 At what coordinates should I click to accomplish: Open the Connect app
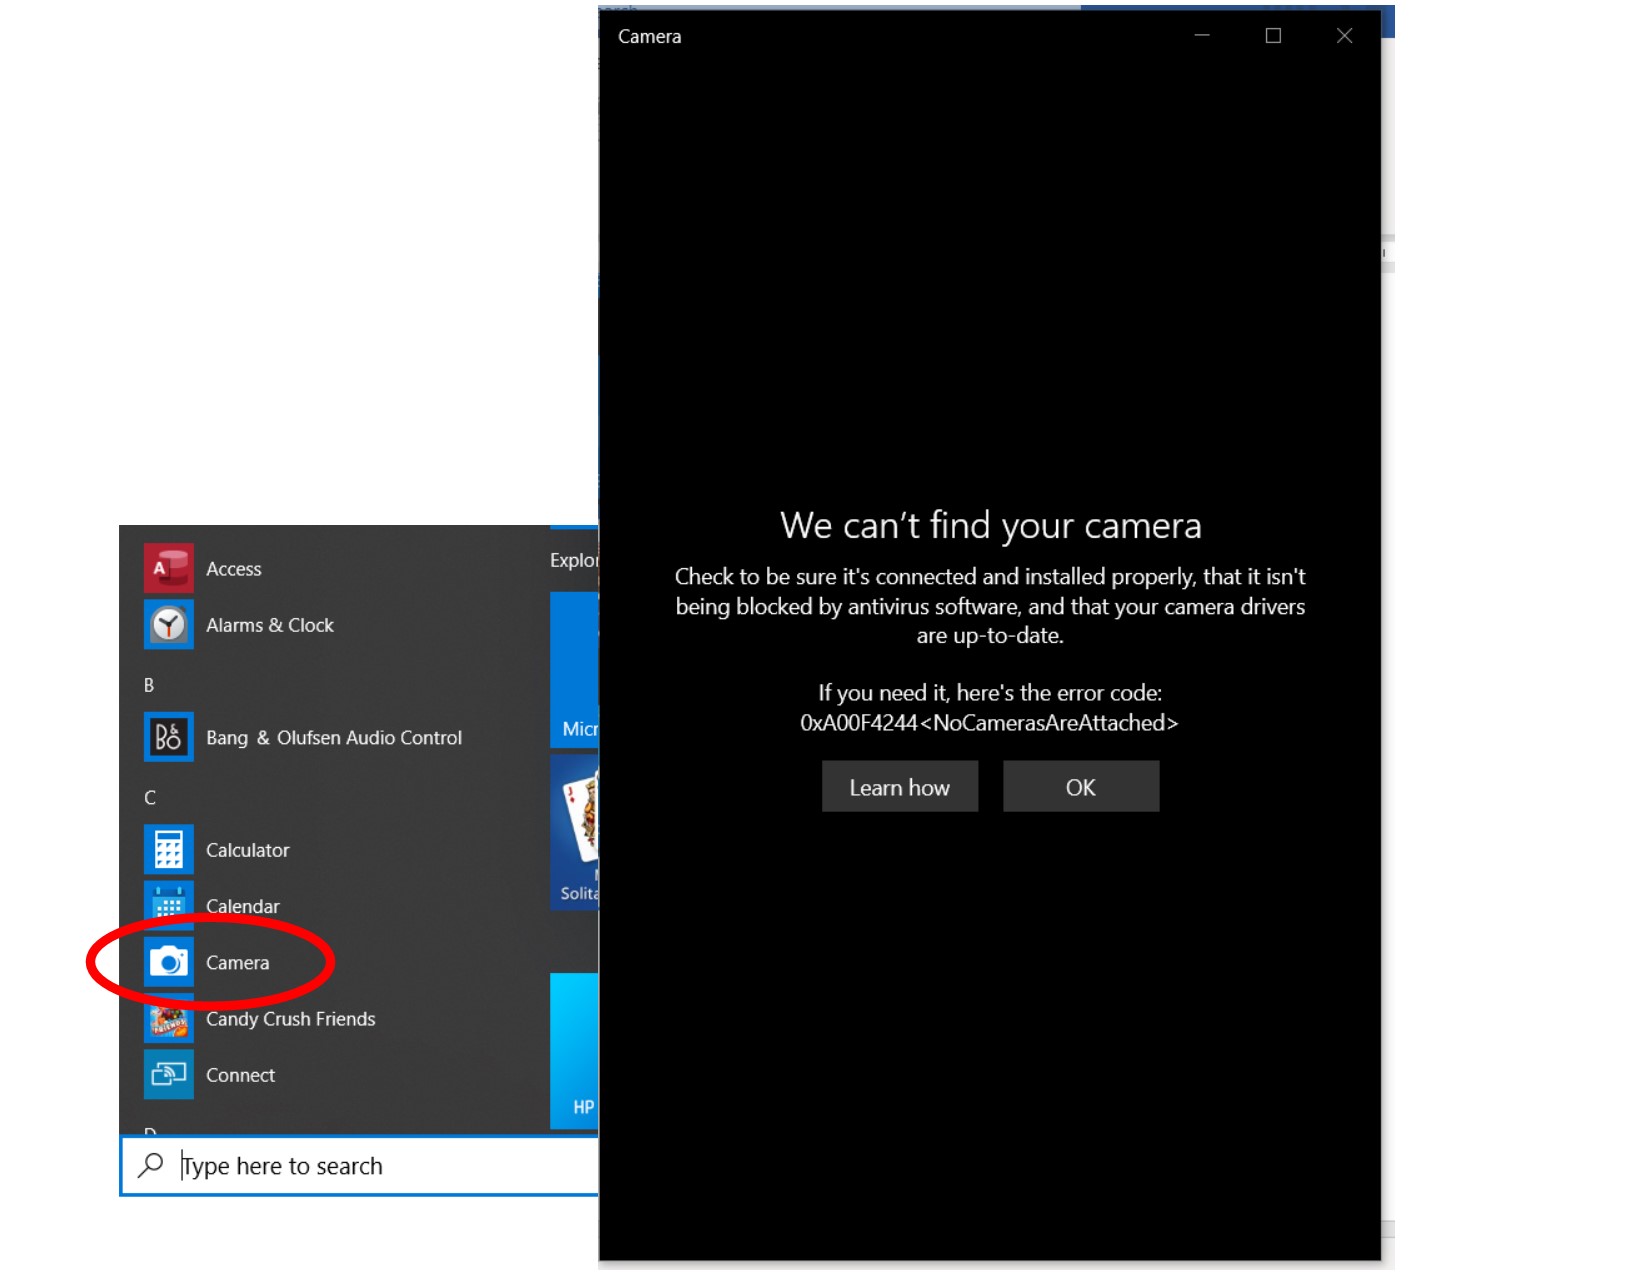[x=239, y=1075]
